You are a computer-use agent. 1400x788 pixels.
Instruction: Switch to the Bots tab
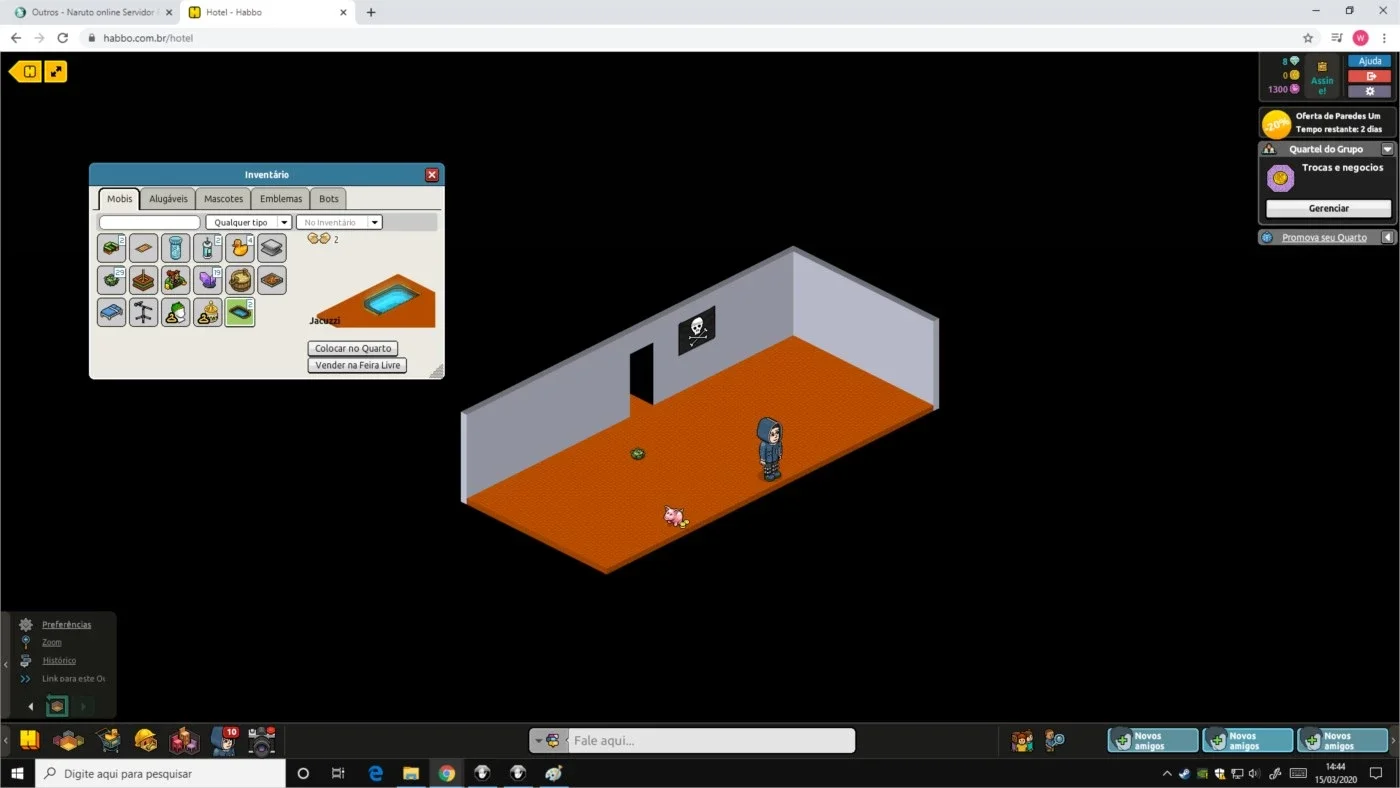(329, 198)
